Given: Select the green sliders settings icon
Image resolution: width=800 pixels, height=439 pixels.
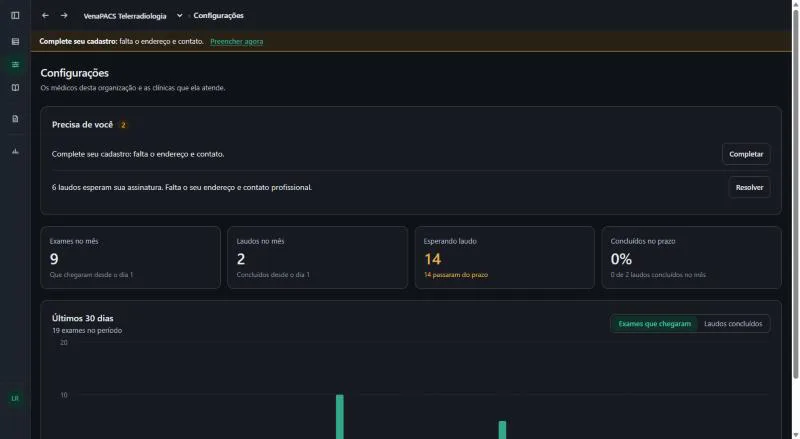Looking at the screenshot, I should coord(15,64).
